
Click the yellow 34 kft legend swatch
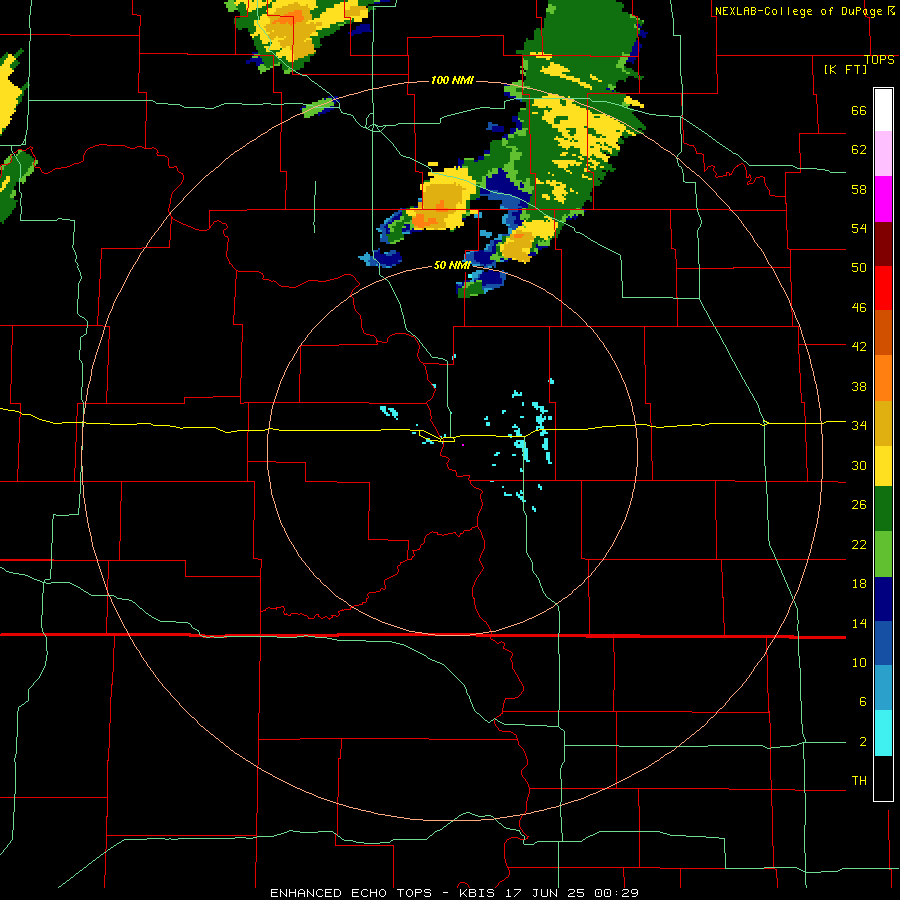click(883, 466)
